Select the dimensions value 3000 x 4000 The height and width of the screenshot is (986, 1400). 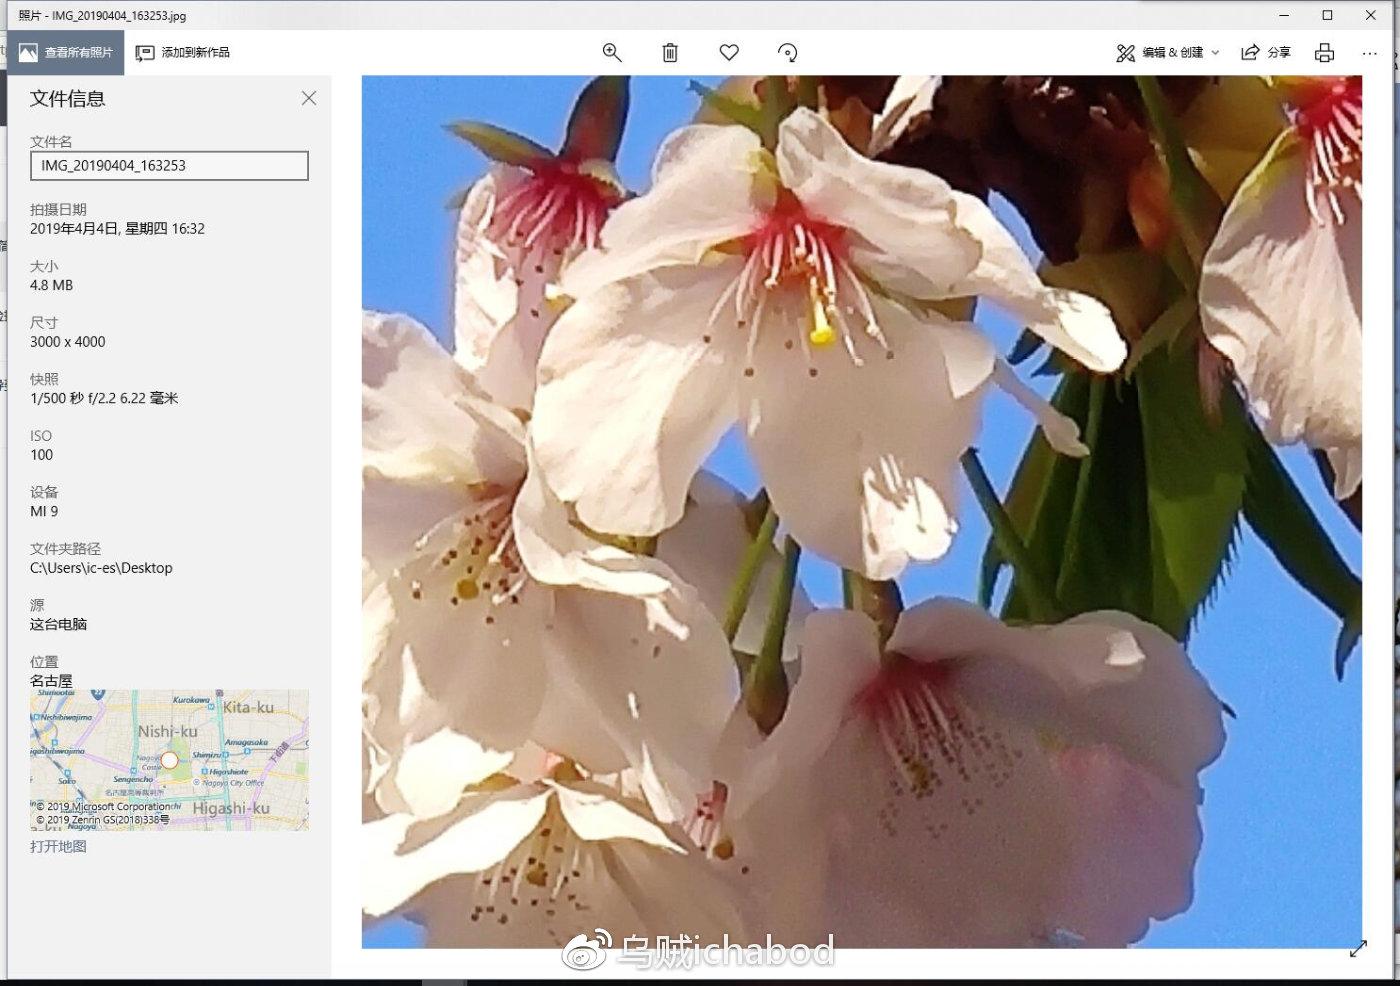[67, 342]
